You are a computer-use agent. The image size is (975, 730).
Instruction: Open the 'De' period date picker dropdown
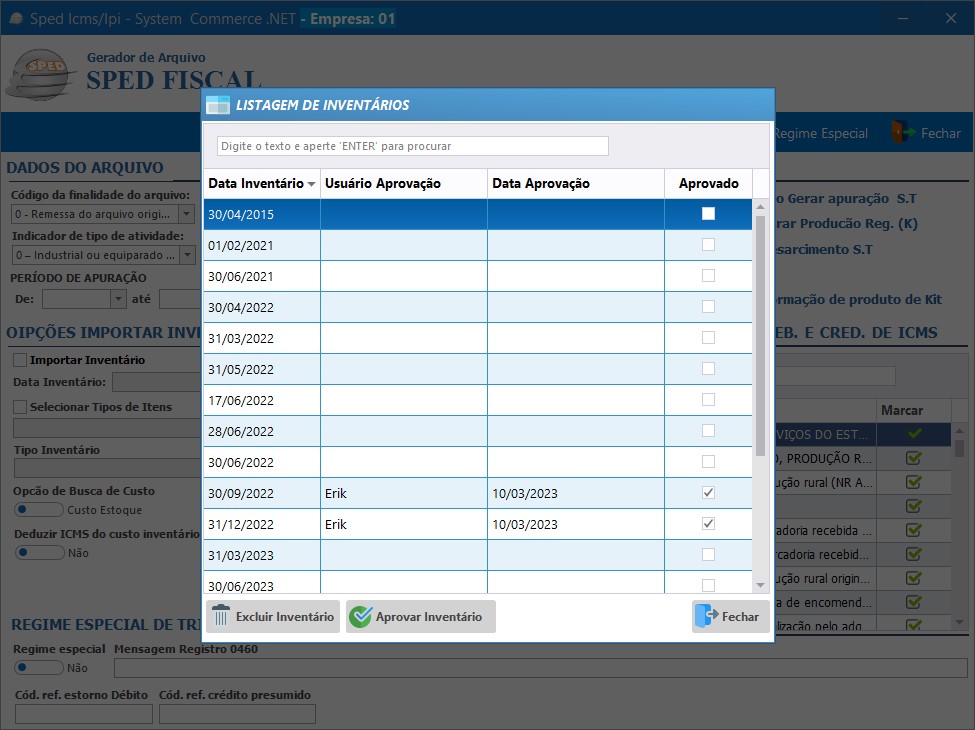pos(117,298)
